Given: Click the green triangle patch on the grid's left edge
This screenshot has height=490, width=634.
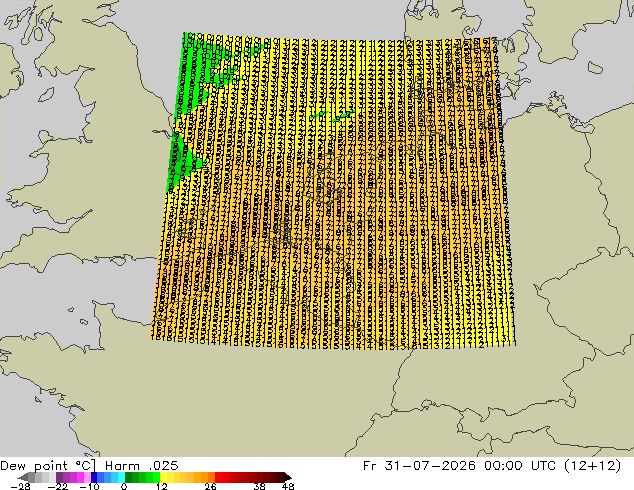Looking at the screenshot, I should click(x=180, y=162).
